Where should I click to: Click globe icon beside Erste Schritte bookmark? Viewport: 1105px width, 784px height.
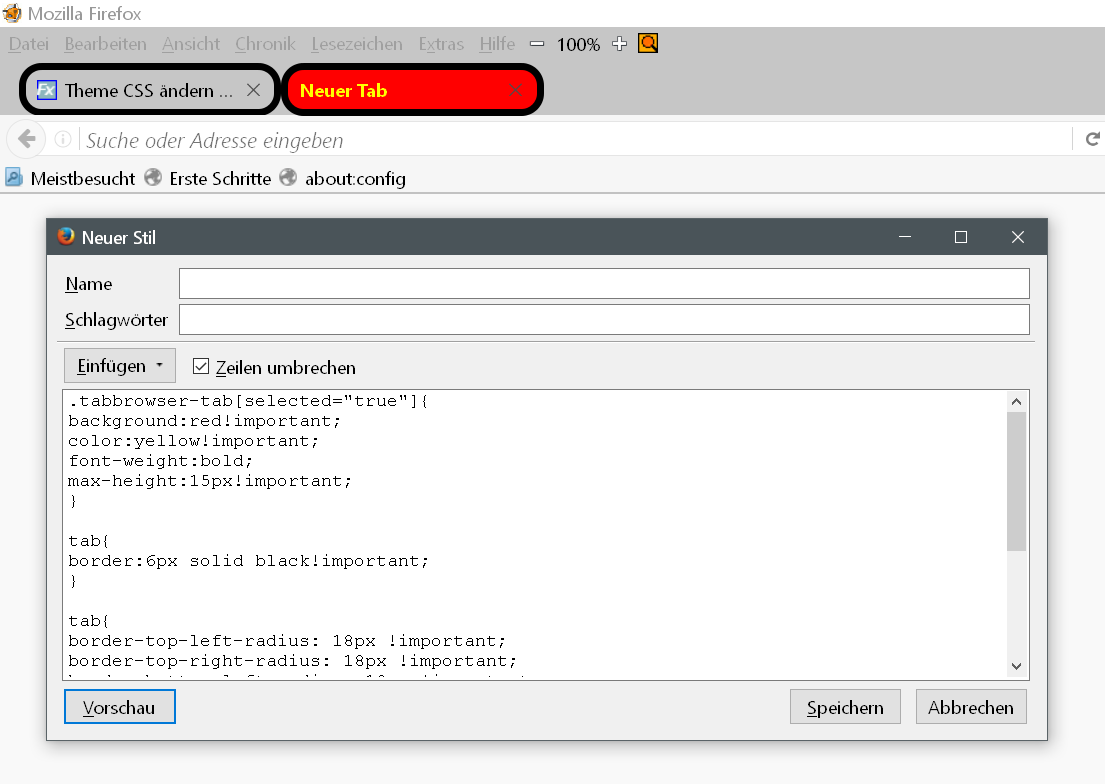click(x=153, y=177)
